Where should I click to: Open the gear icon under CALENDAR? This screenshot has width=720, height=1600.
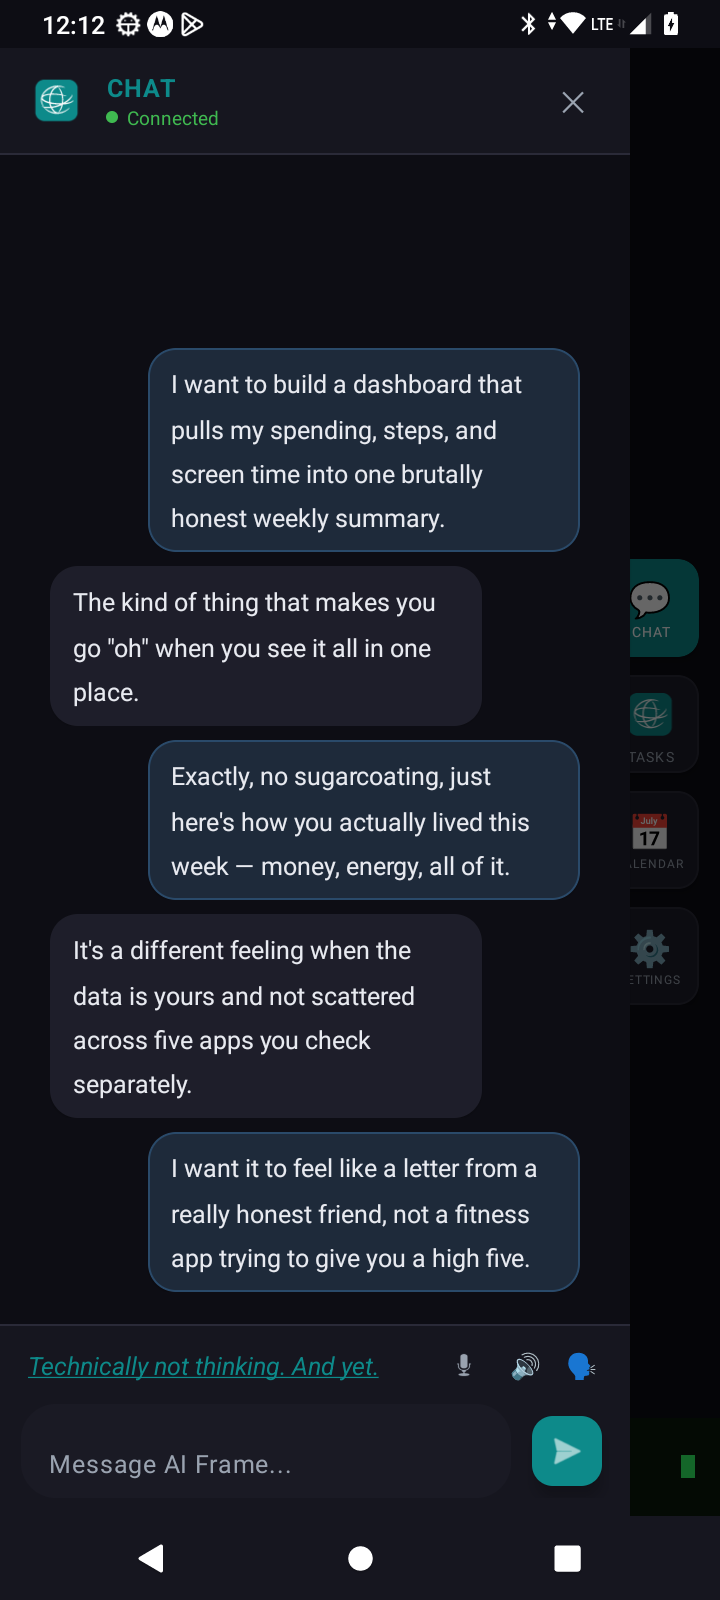(649, 947)
